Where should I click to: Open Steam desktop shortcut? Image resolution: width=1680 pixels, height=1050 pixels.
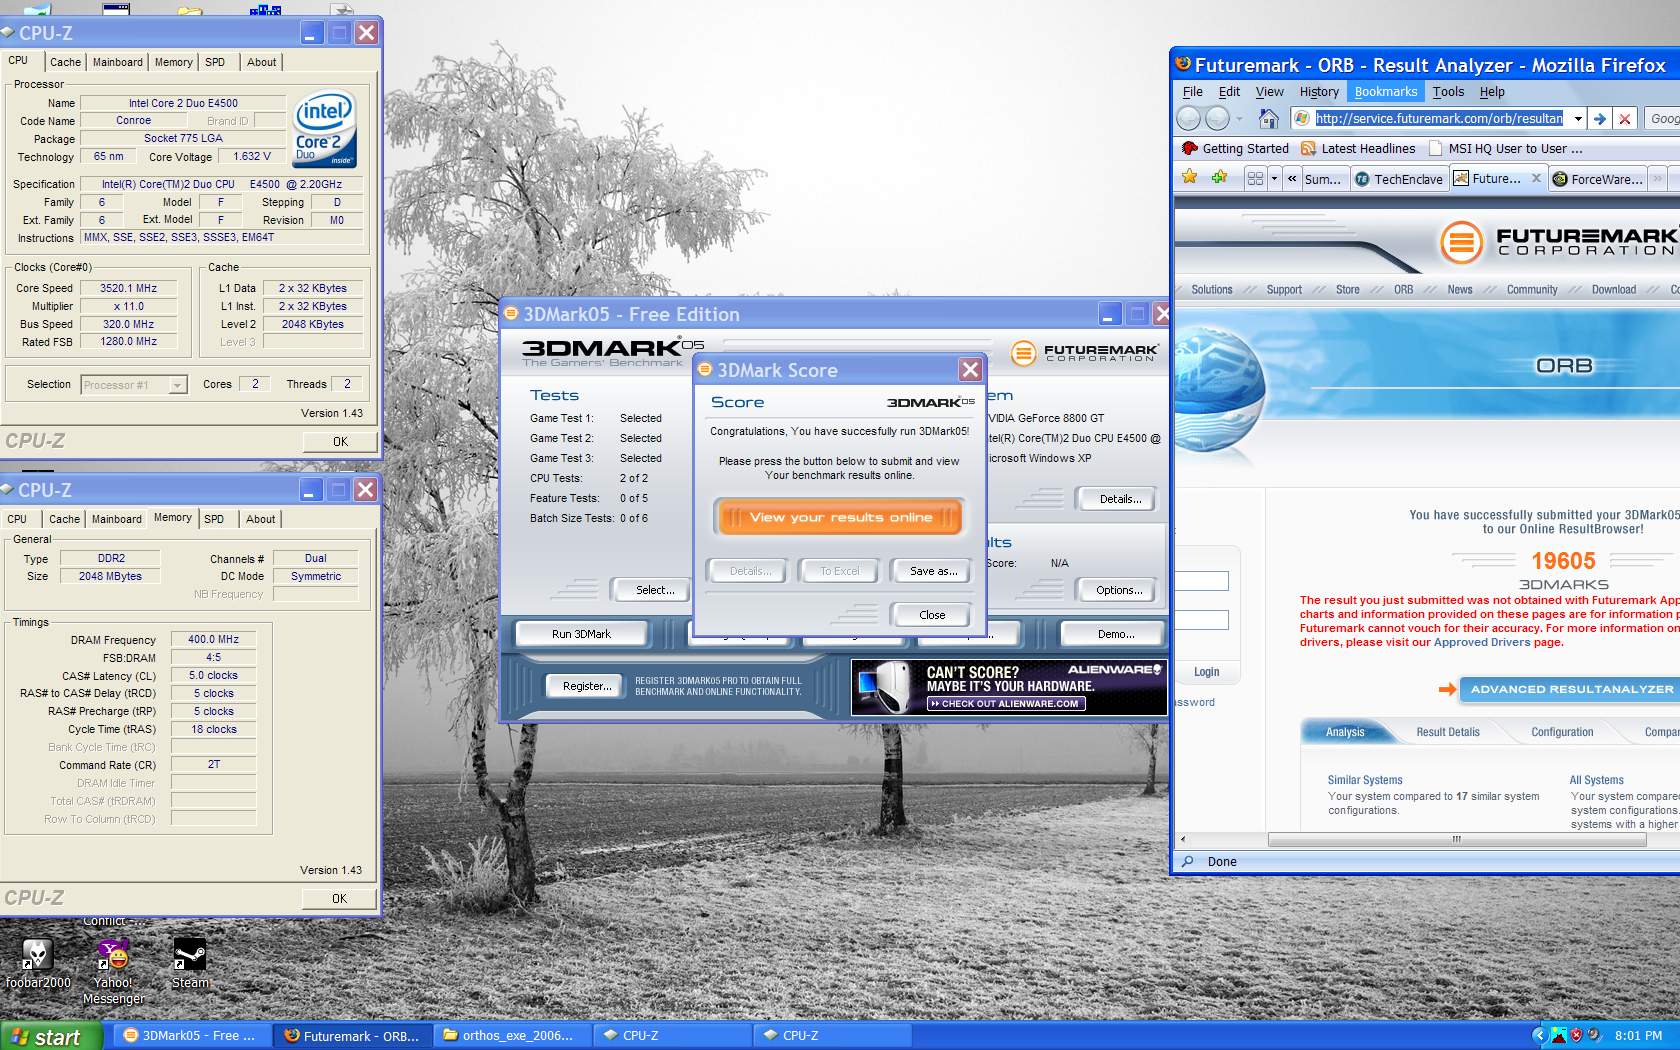tap(190, 963)
